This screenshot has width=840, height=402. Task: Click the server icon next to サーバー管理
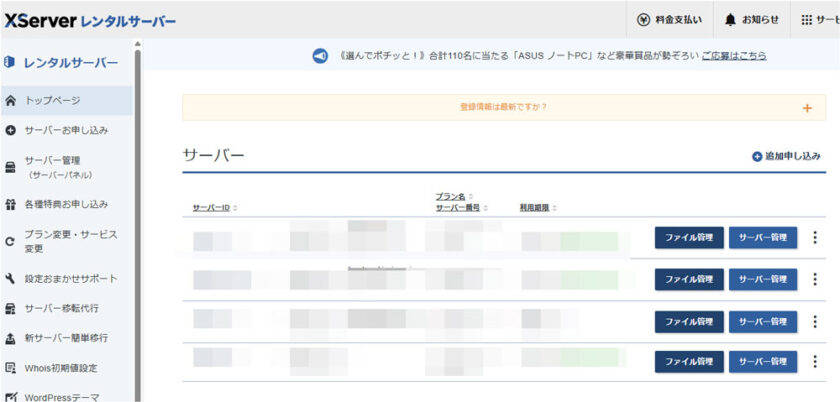[x=11, y=167]
